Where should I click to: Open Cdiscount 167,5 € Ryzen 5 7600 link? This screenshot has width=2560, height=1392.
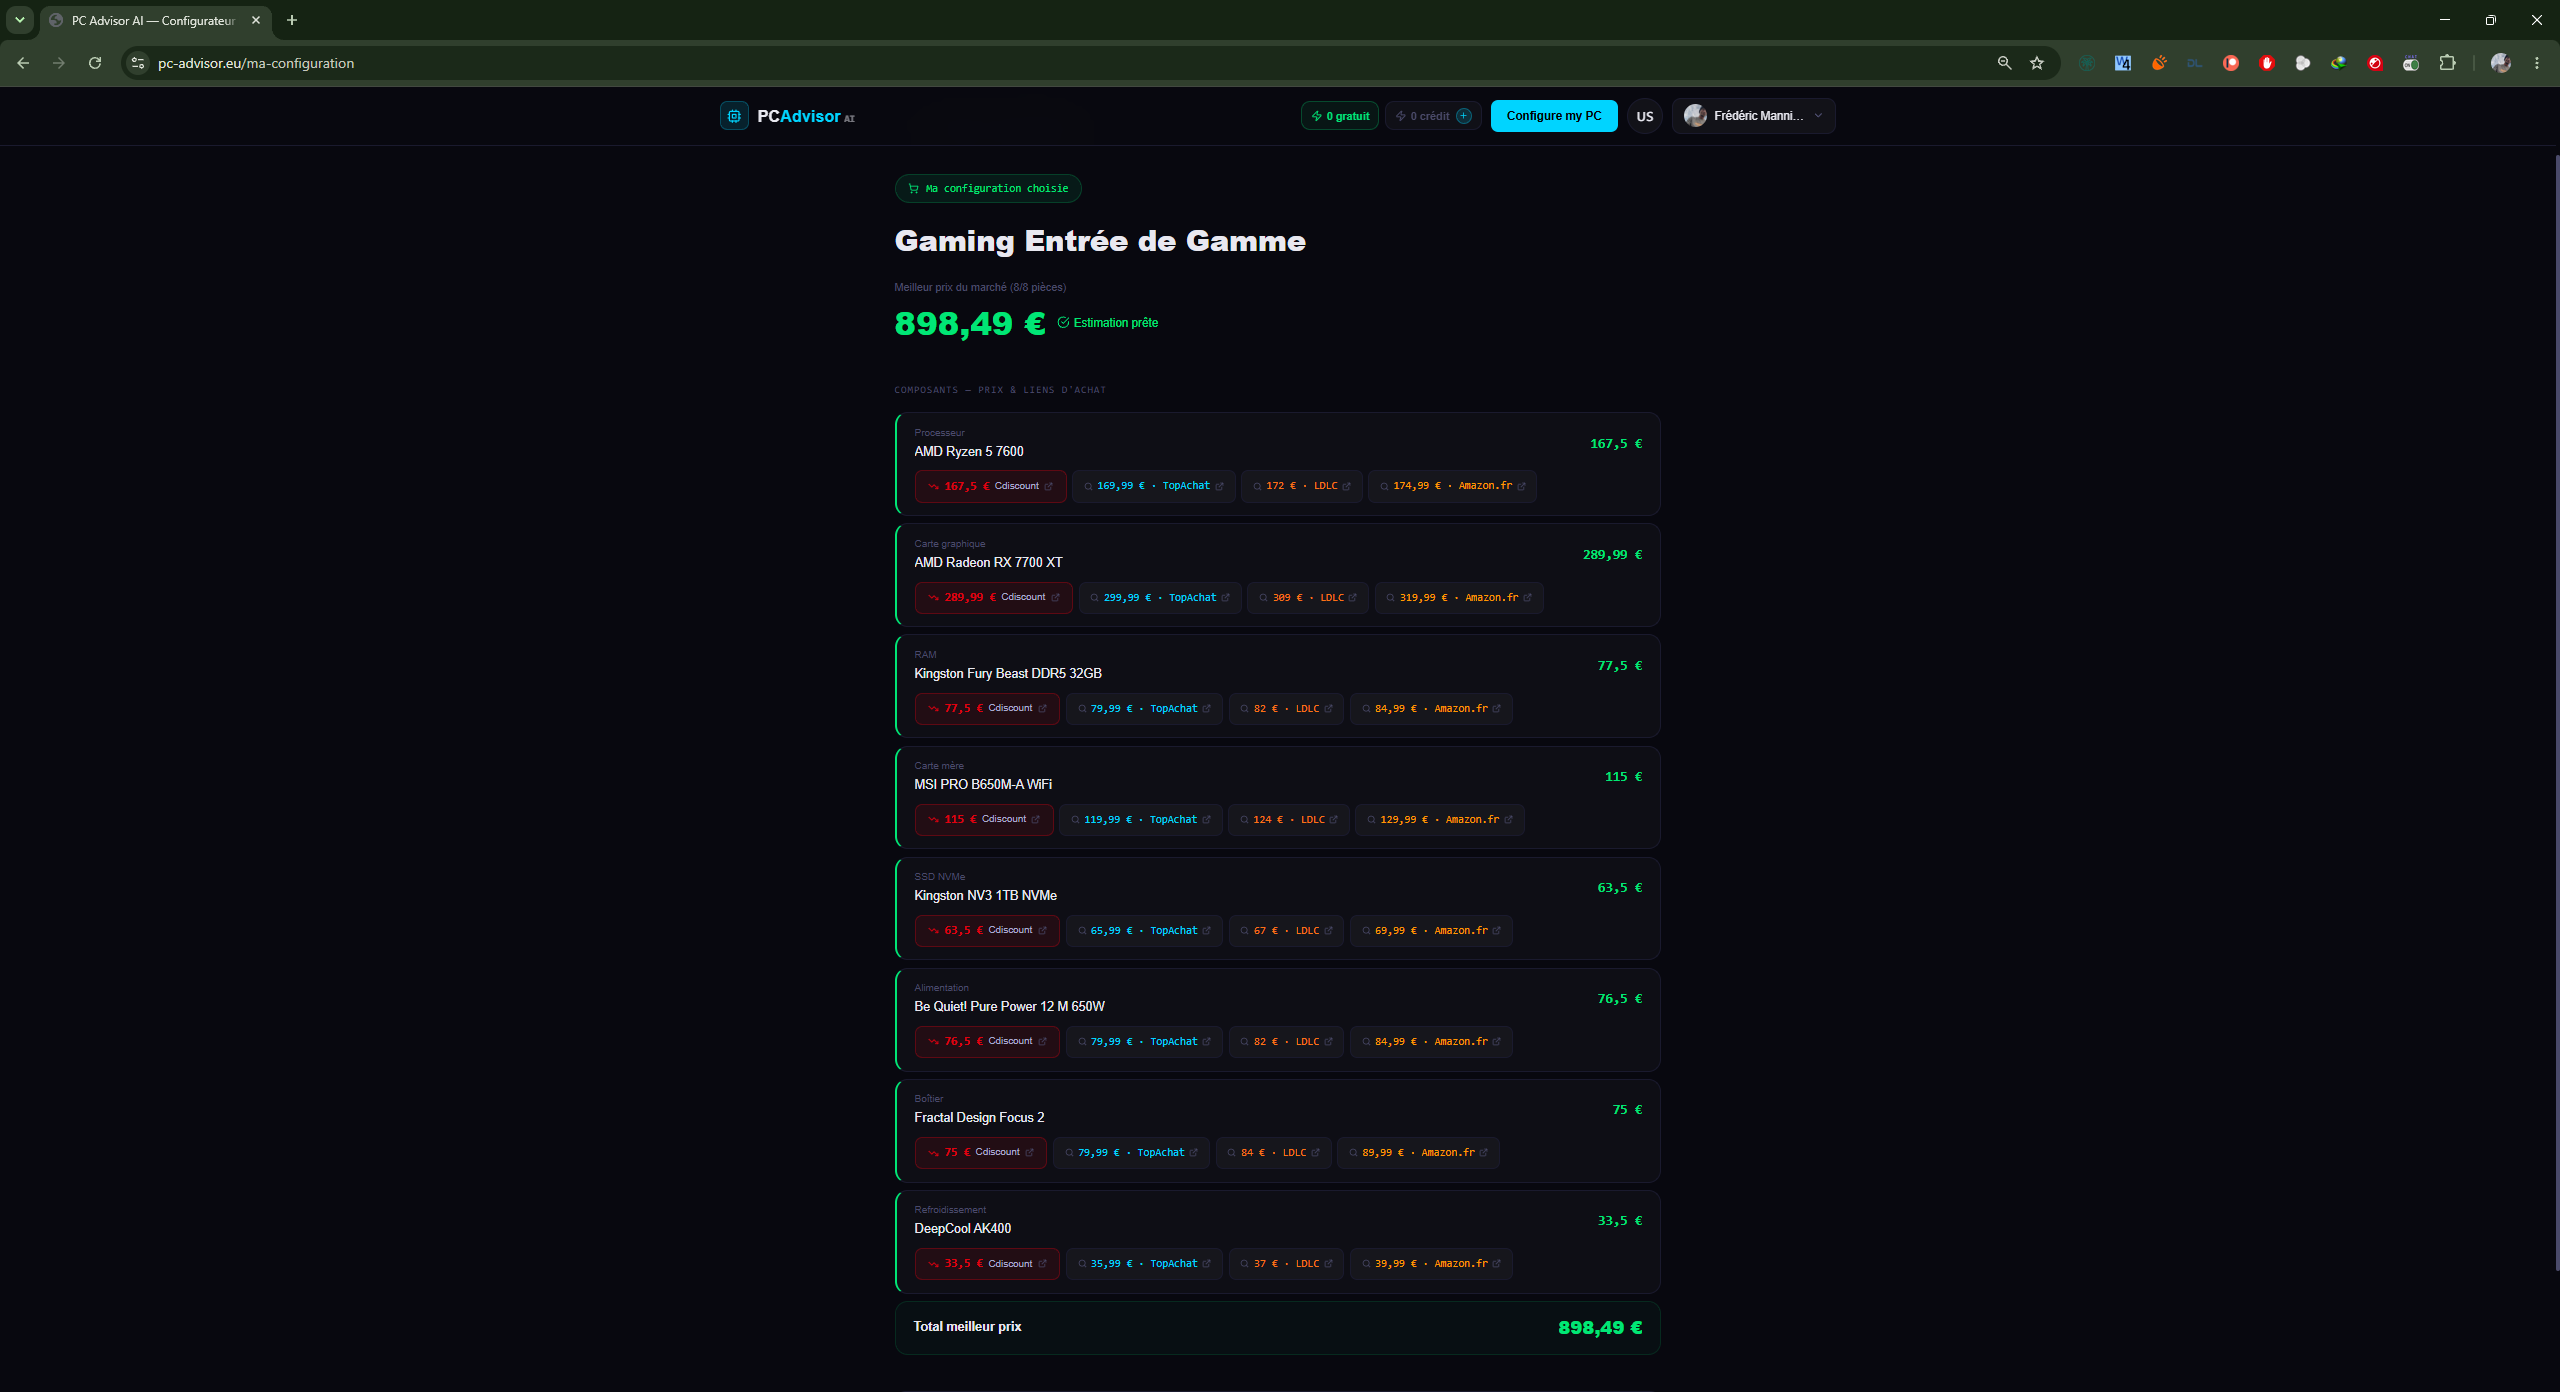point(990,486)
